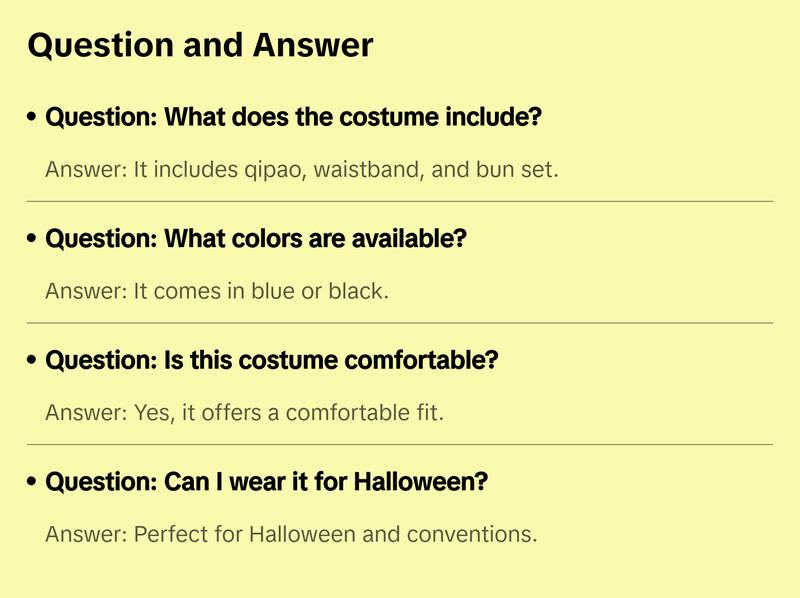
Task: Click the bullet before the Halloween question
Action: [33, 483]
